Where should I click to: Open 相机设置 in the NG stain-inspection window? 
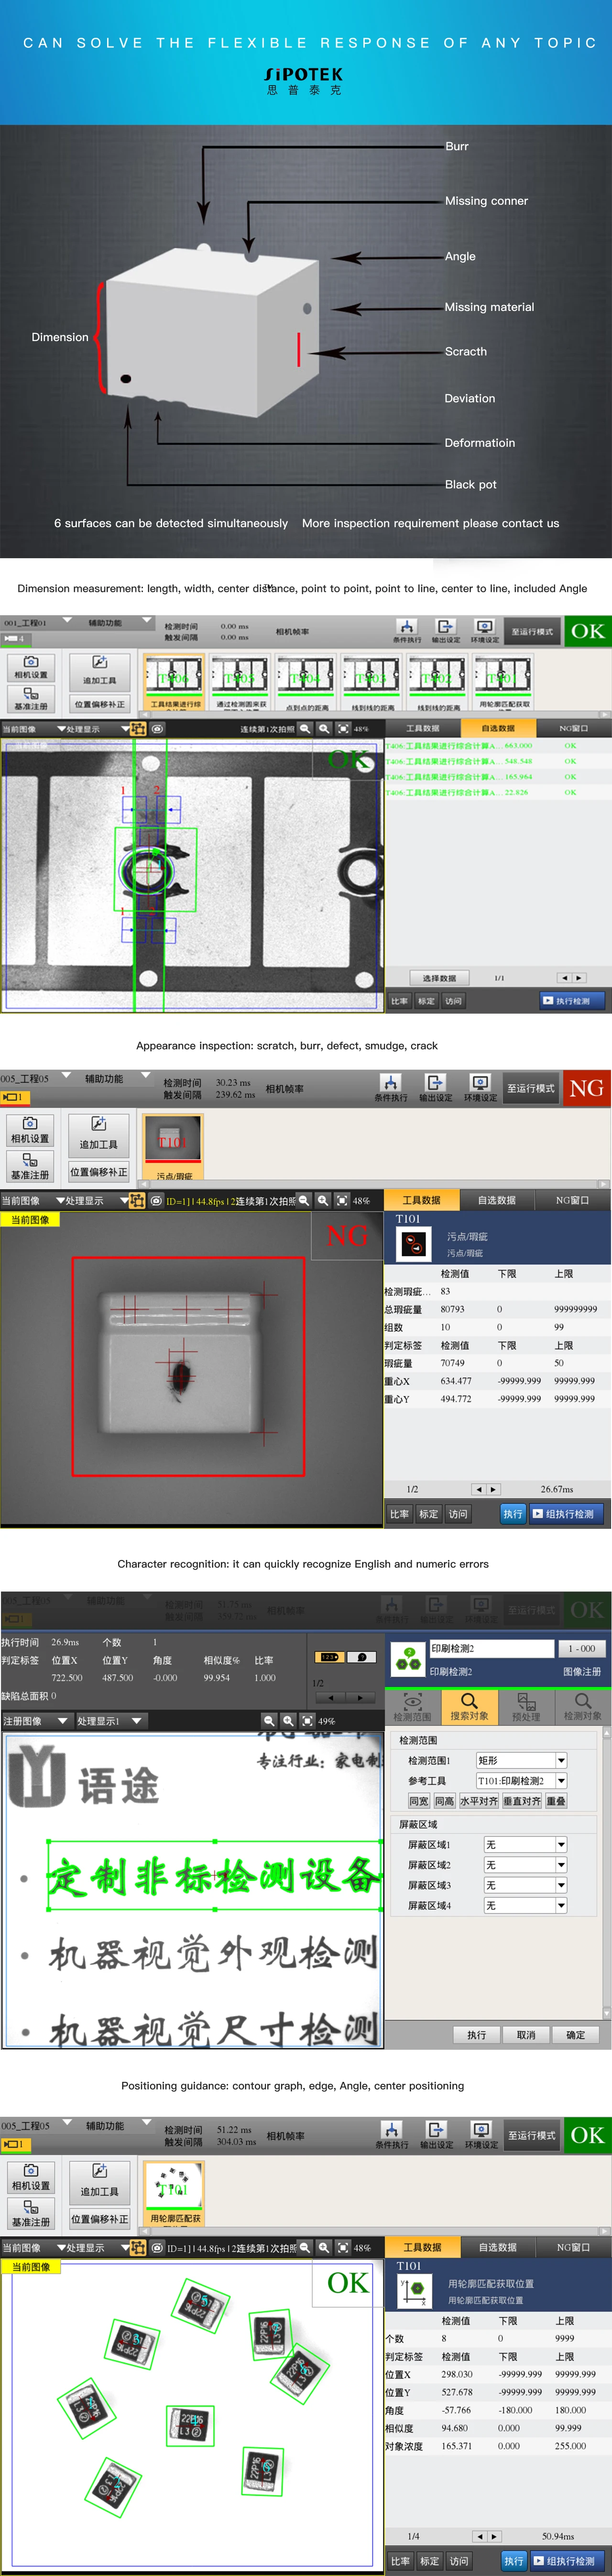point(30,1129)
